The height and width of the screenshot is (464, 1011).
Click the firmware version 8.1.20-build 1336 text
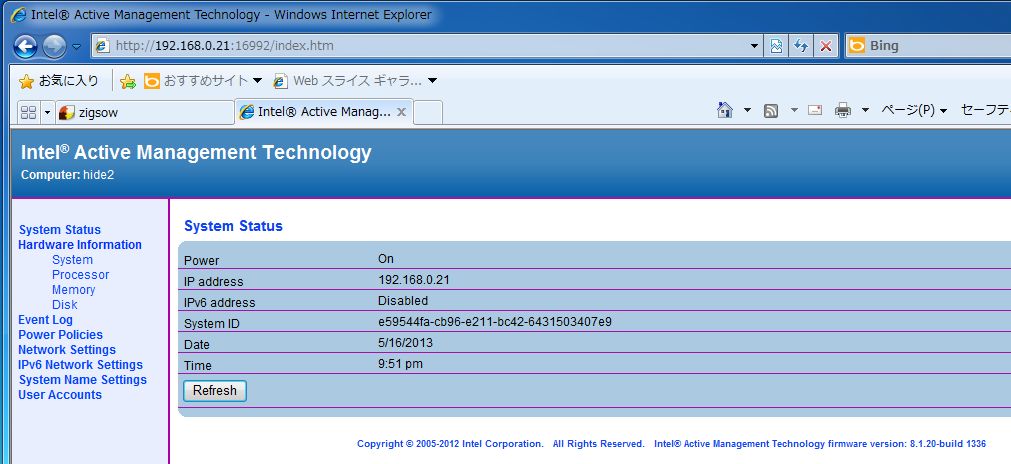point(948,444)
